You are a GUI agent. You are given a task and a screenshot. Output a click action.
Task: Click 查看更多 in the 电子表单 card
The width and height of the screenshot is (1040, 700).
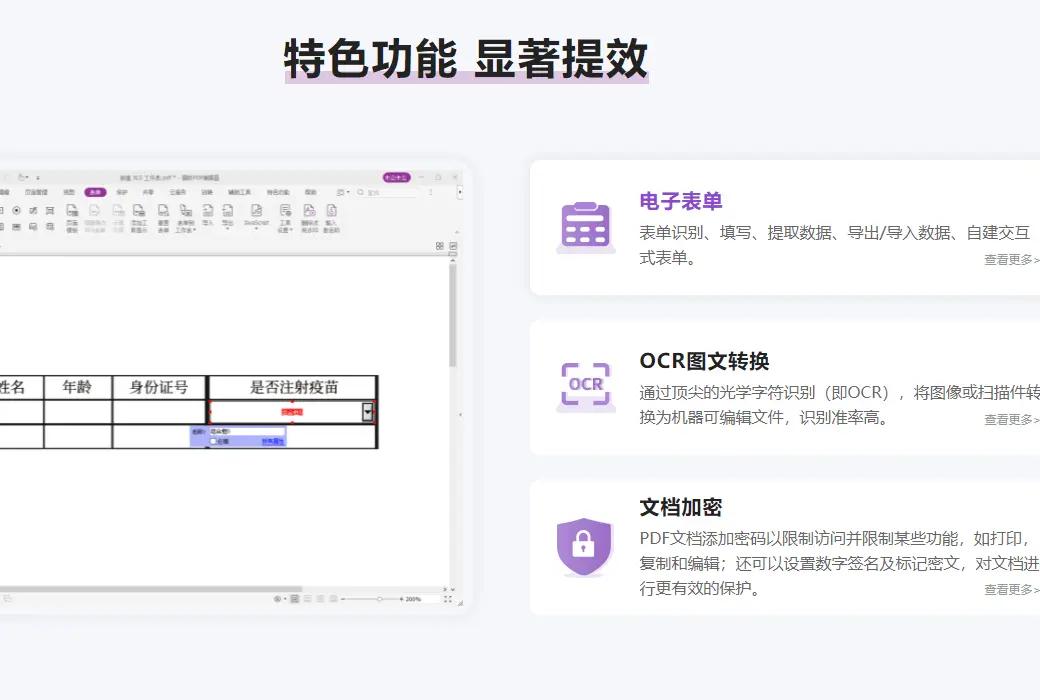tap(1011, 260)
